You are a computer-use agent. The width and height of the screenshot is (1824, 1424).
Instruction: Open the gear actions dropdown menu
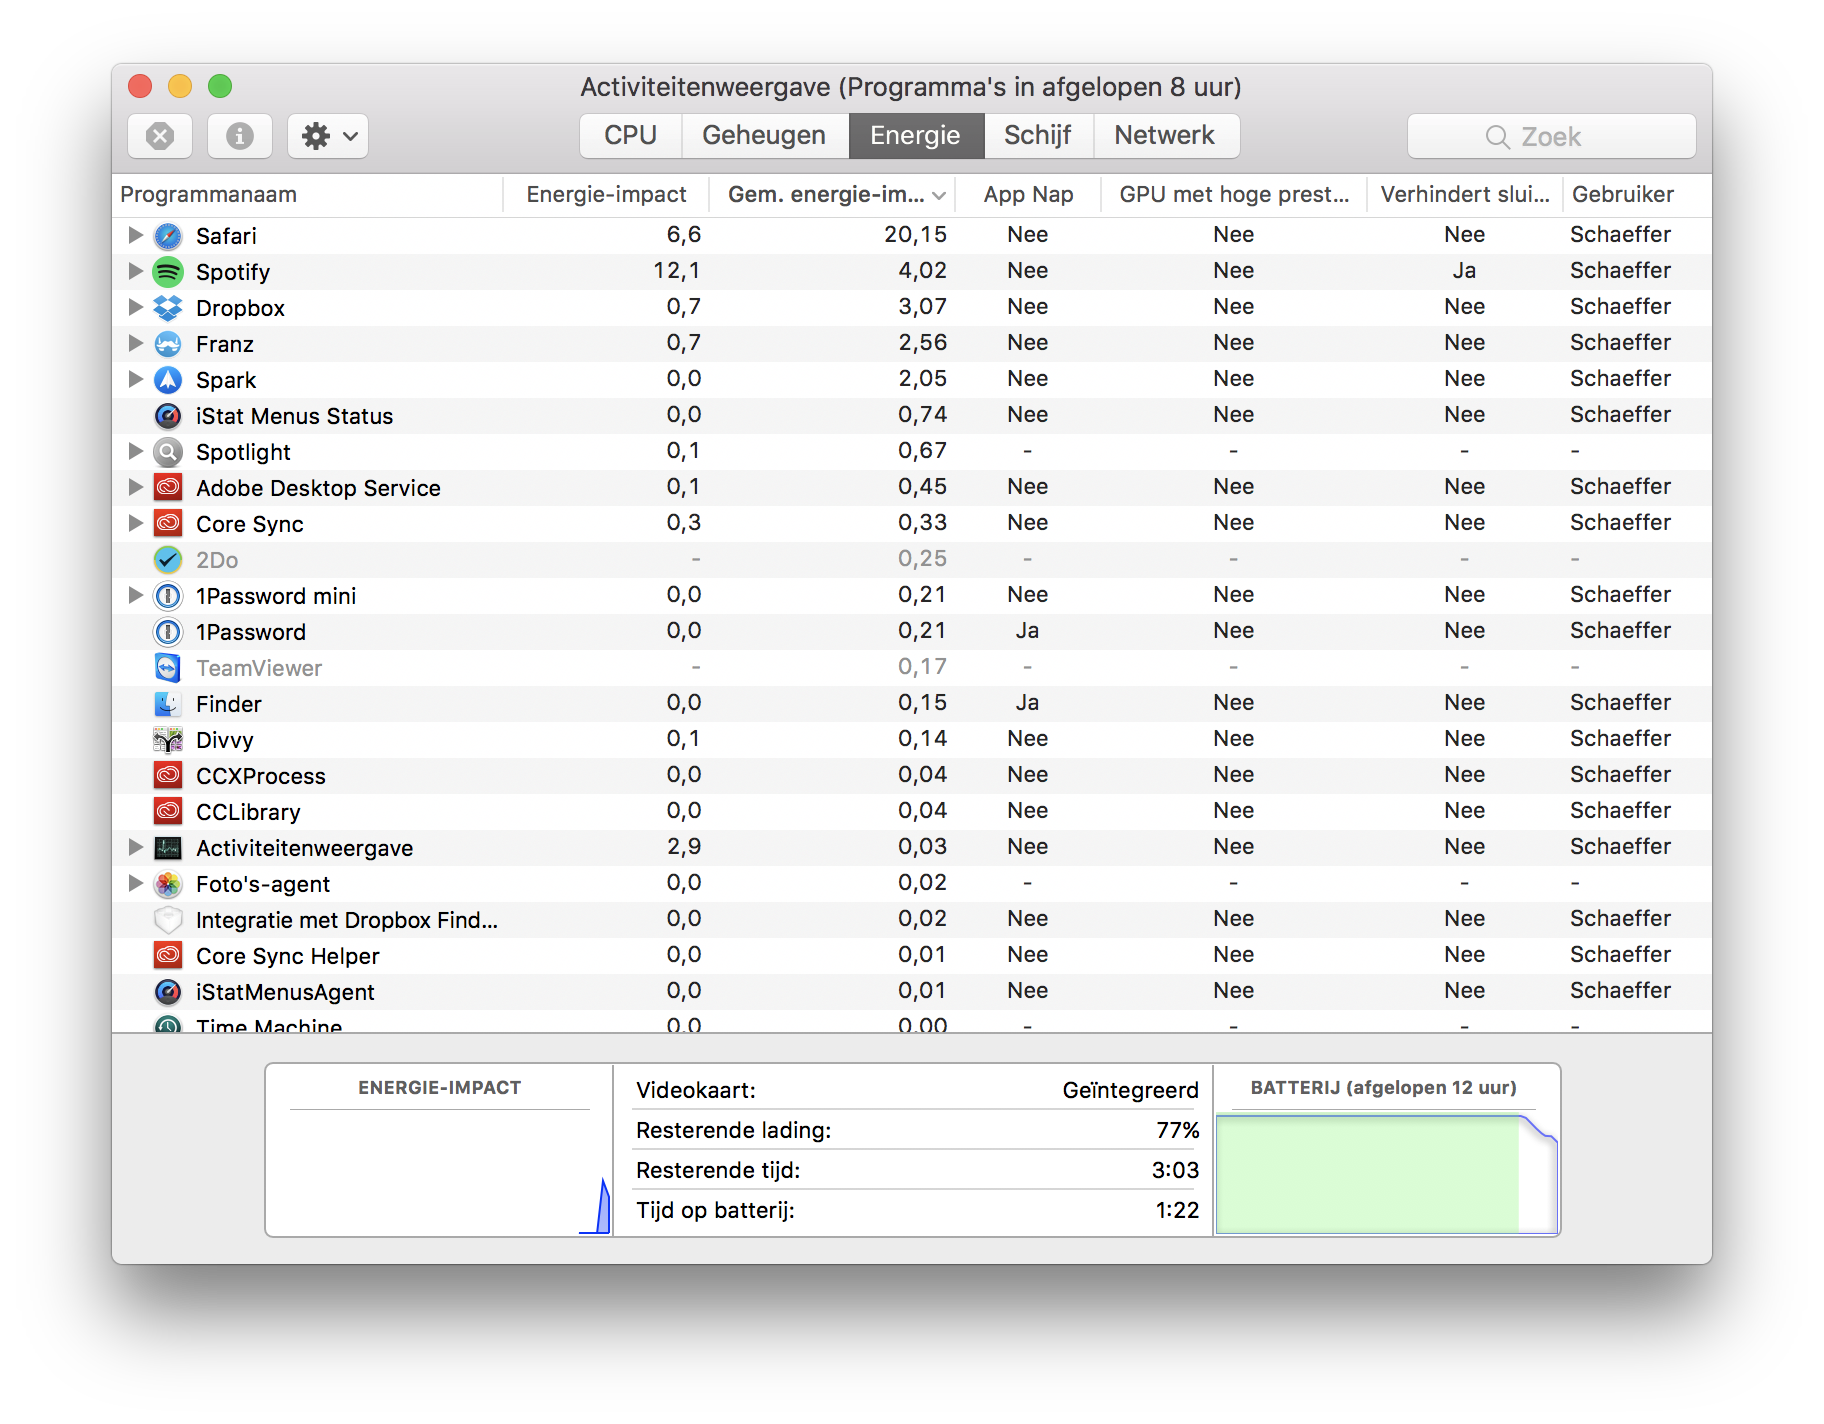click(x=328, y=136)
